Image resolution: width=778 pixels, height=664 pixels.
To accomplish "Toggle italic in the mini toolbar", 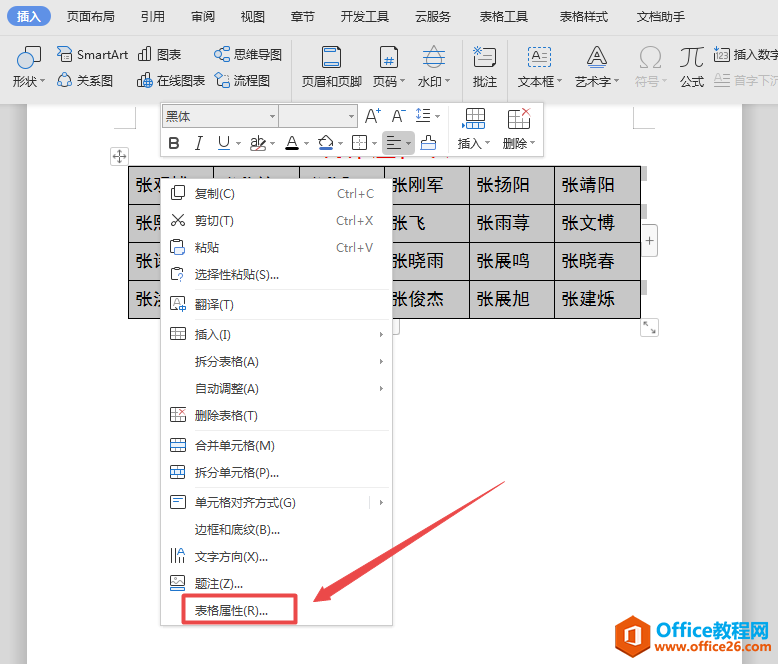I will pyautogui.click(x=199, y=143).
